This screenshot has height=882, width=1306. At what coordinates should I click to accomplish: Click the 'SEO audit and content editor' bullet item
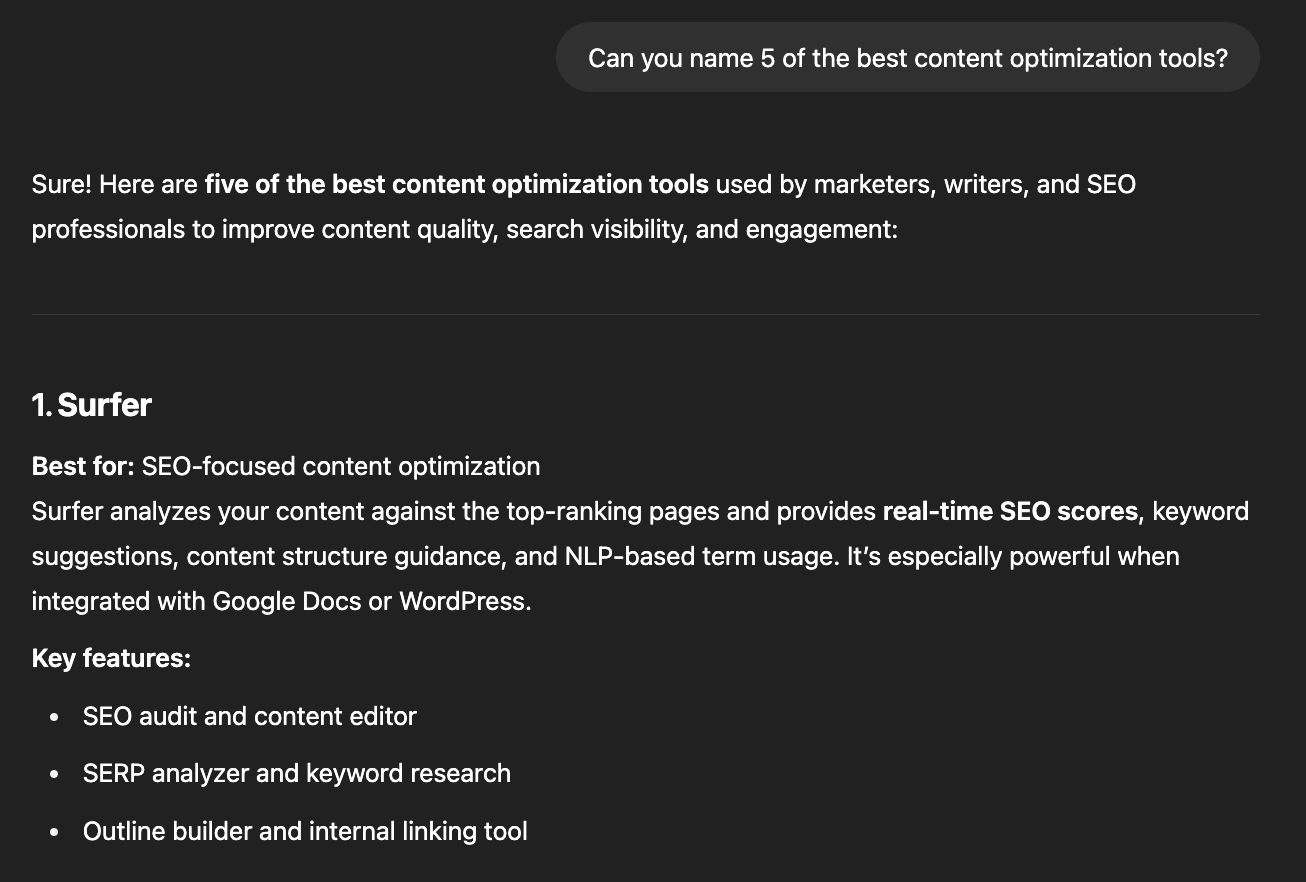click(x=250, y=716)
